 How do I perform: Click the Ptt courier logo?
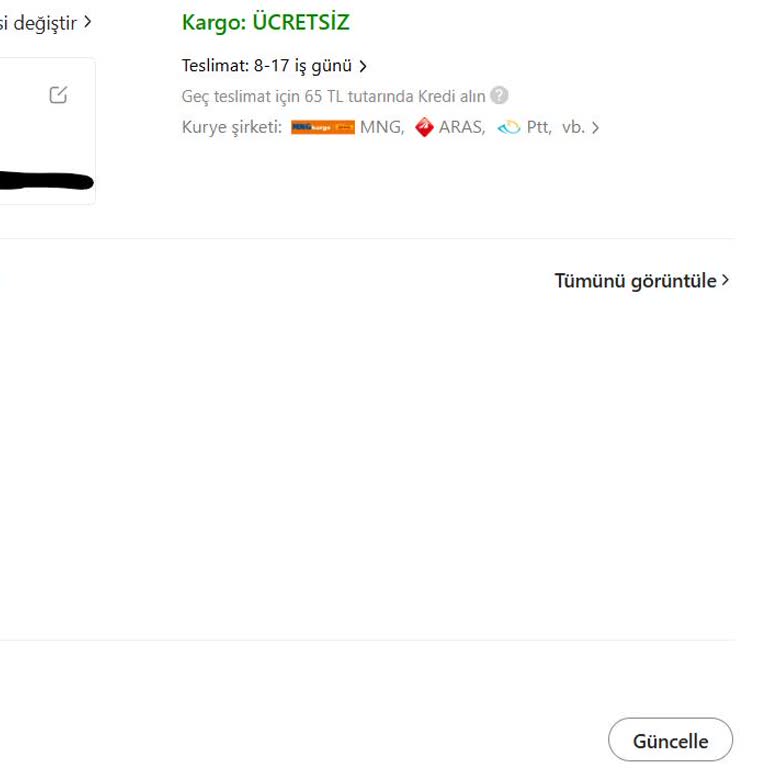508,127
